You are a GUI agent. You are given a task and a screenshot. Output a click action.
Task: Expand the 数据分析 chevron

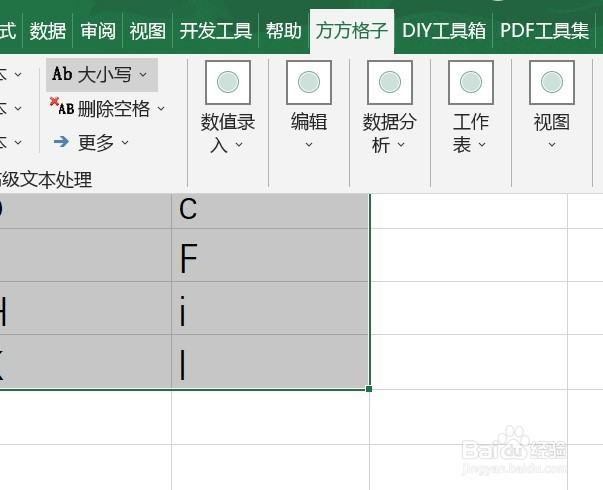point(401,145)
